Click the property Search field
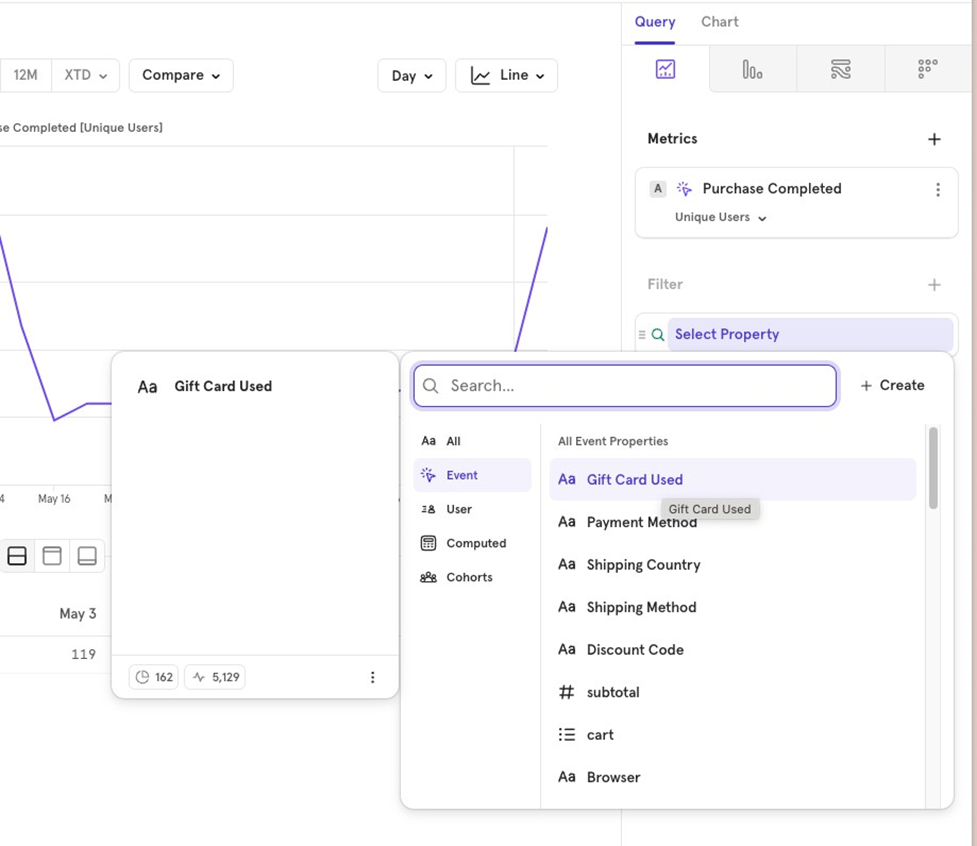The height and width of the screenshot is (846, 977). click(x=635, y=386)
